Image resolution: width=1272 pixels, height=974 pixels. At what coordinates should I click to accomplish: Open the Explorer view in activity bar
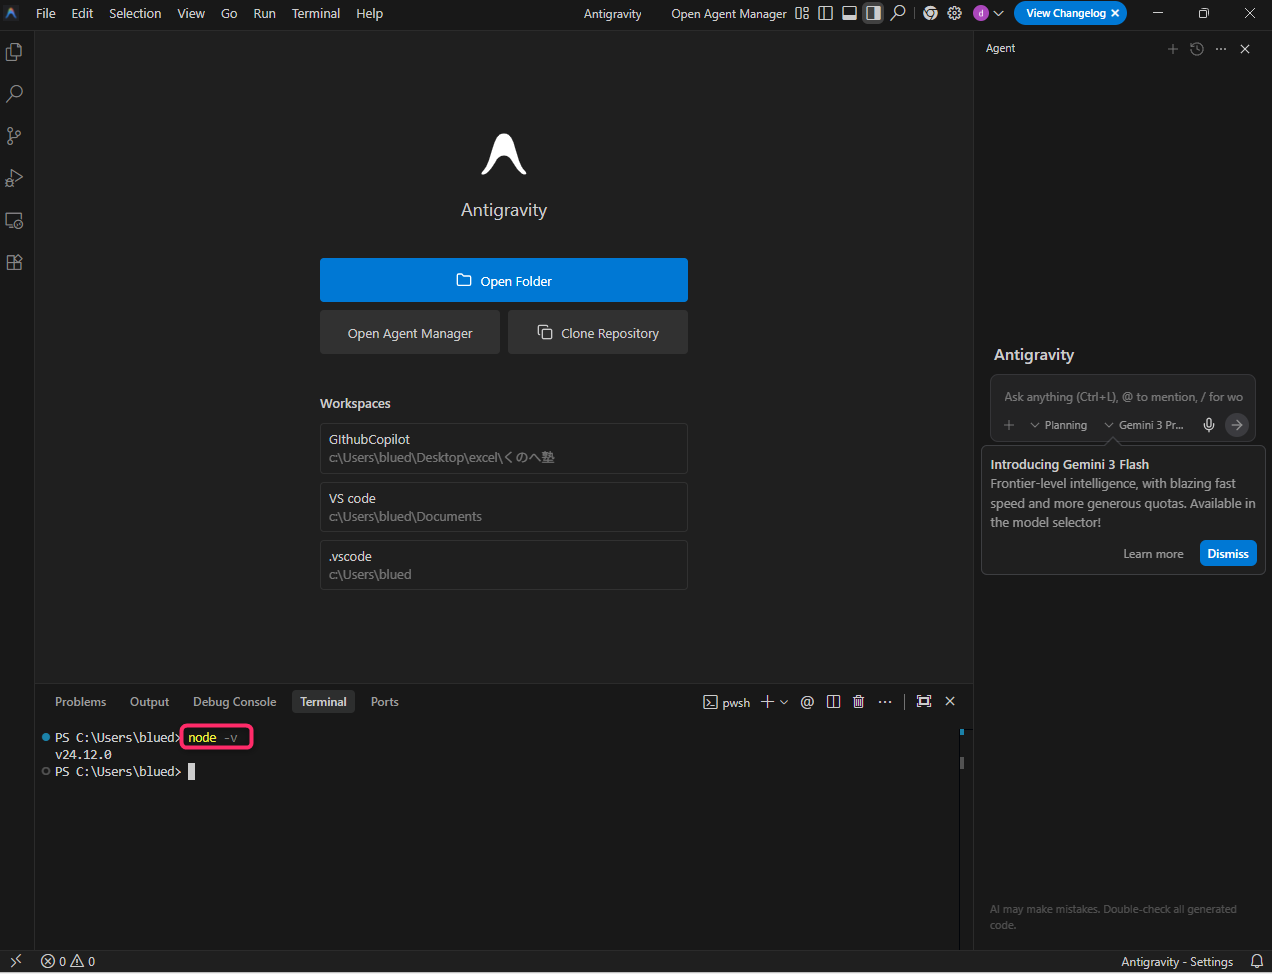[x=14, y=52]
